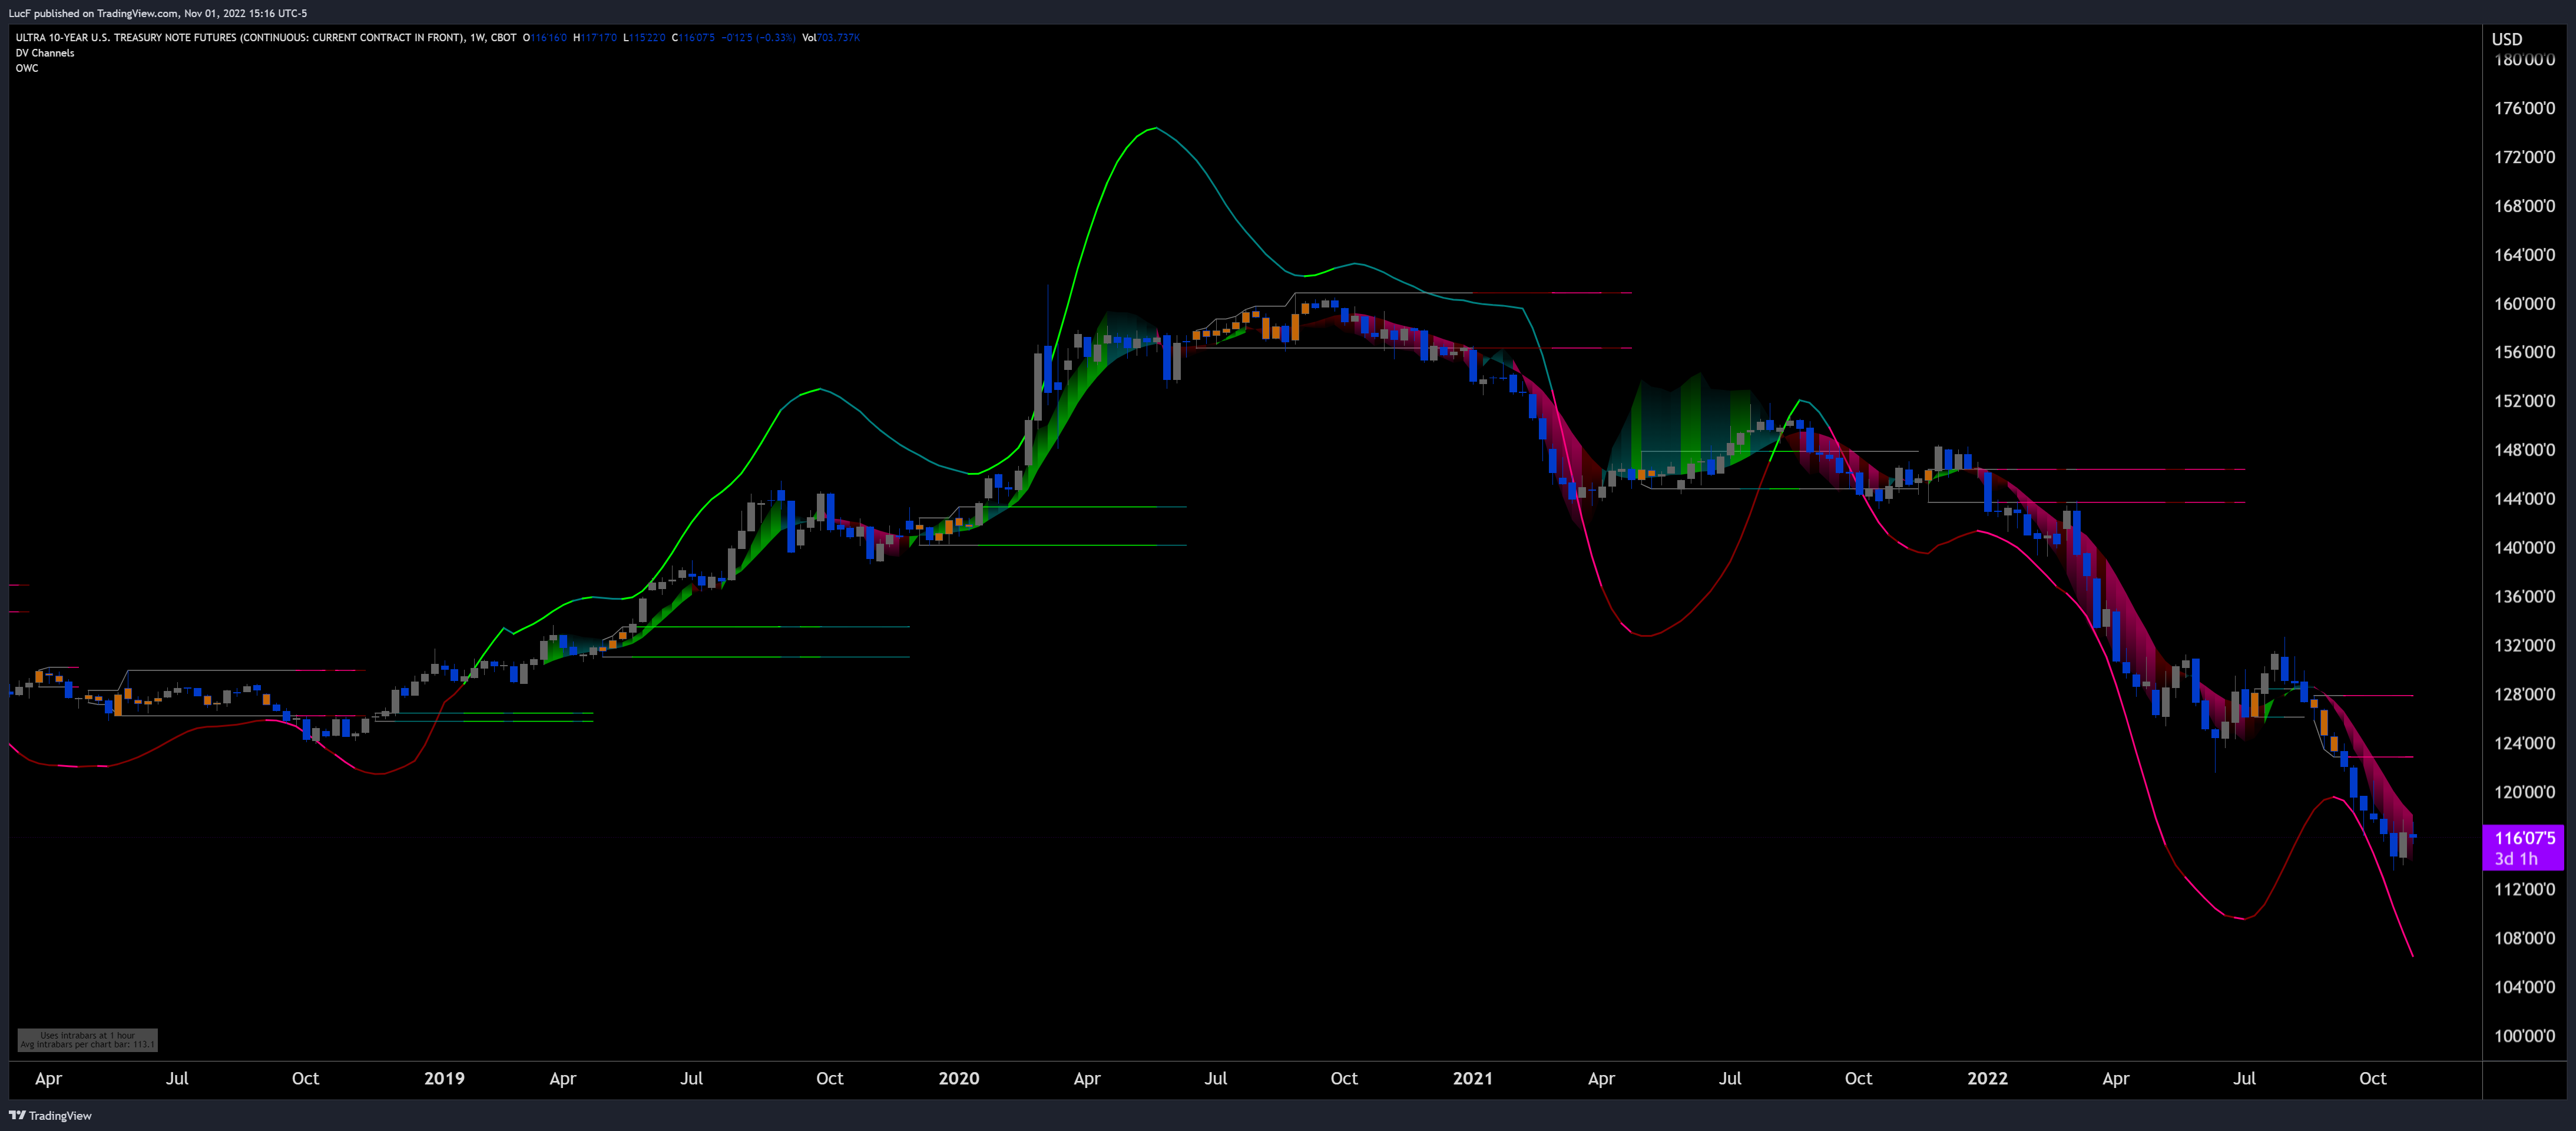Click the 172'00'0 price axis label
This screenshot has height=1131, width=2576.
point(2524,157)
